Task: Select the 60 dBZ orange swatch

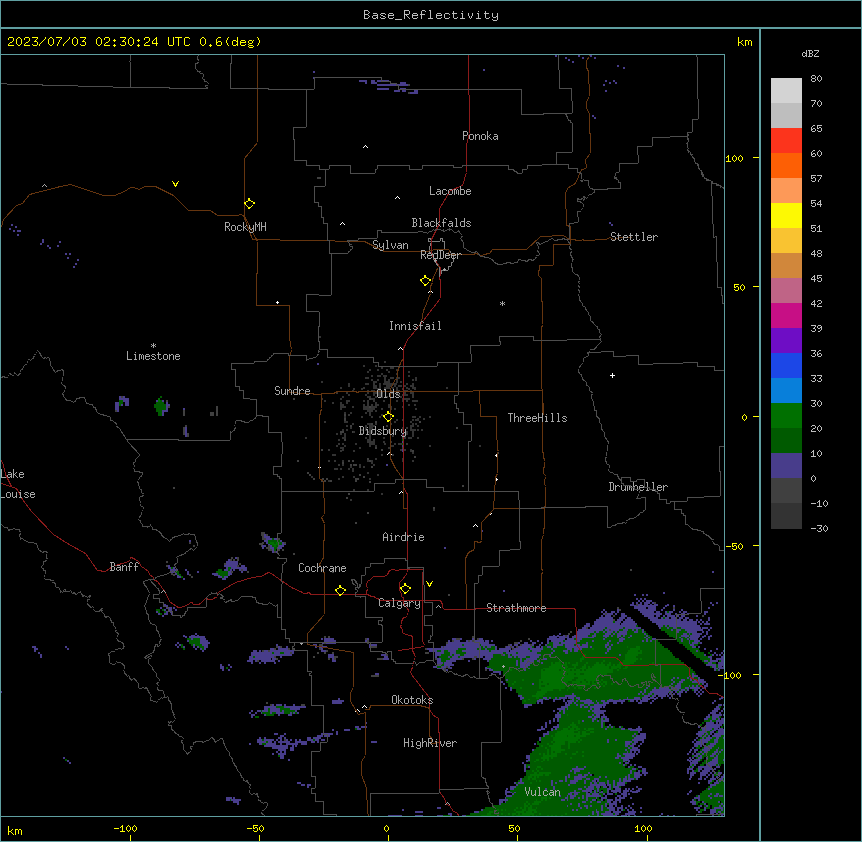Action: tap(786, 165)
